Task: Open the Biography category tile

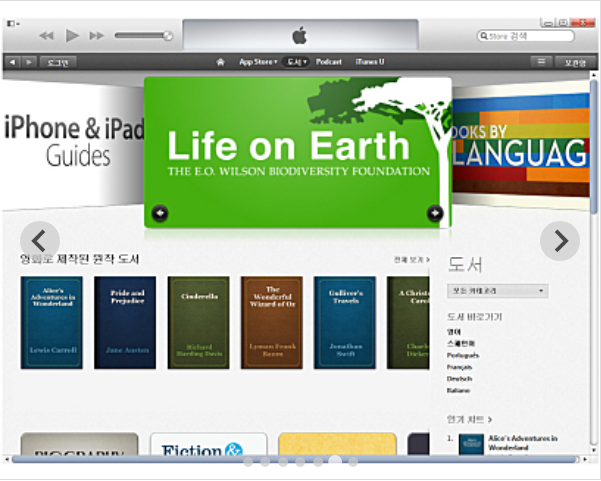Action: tap(79, 444)
